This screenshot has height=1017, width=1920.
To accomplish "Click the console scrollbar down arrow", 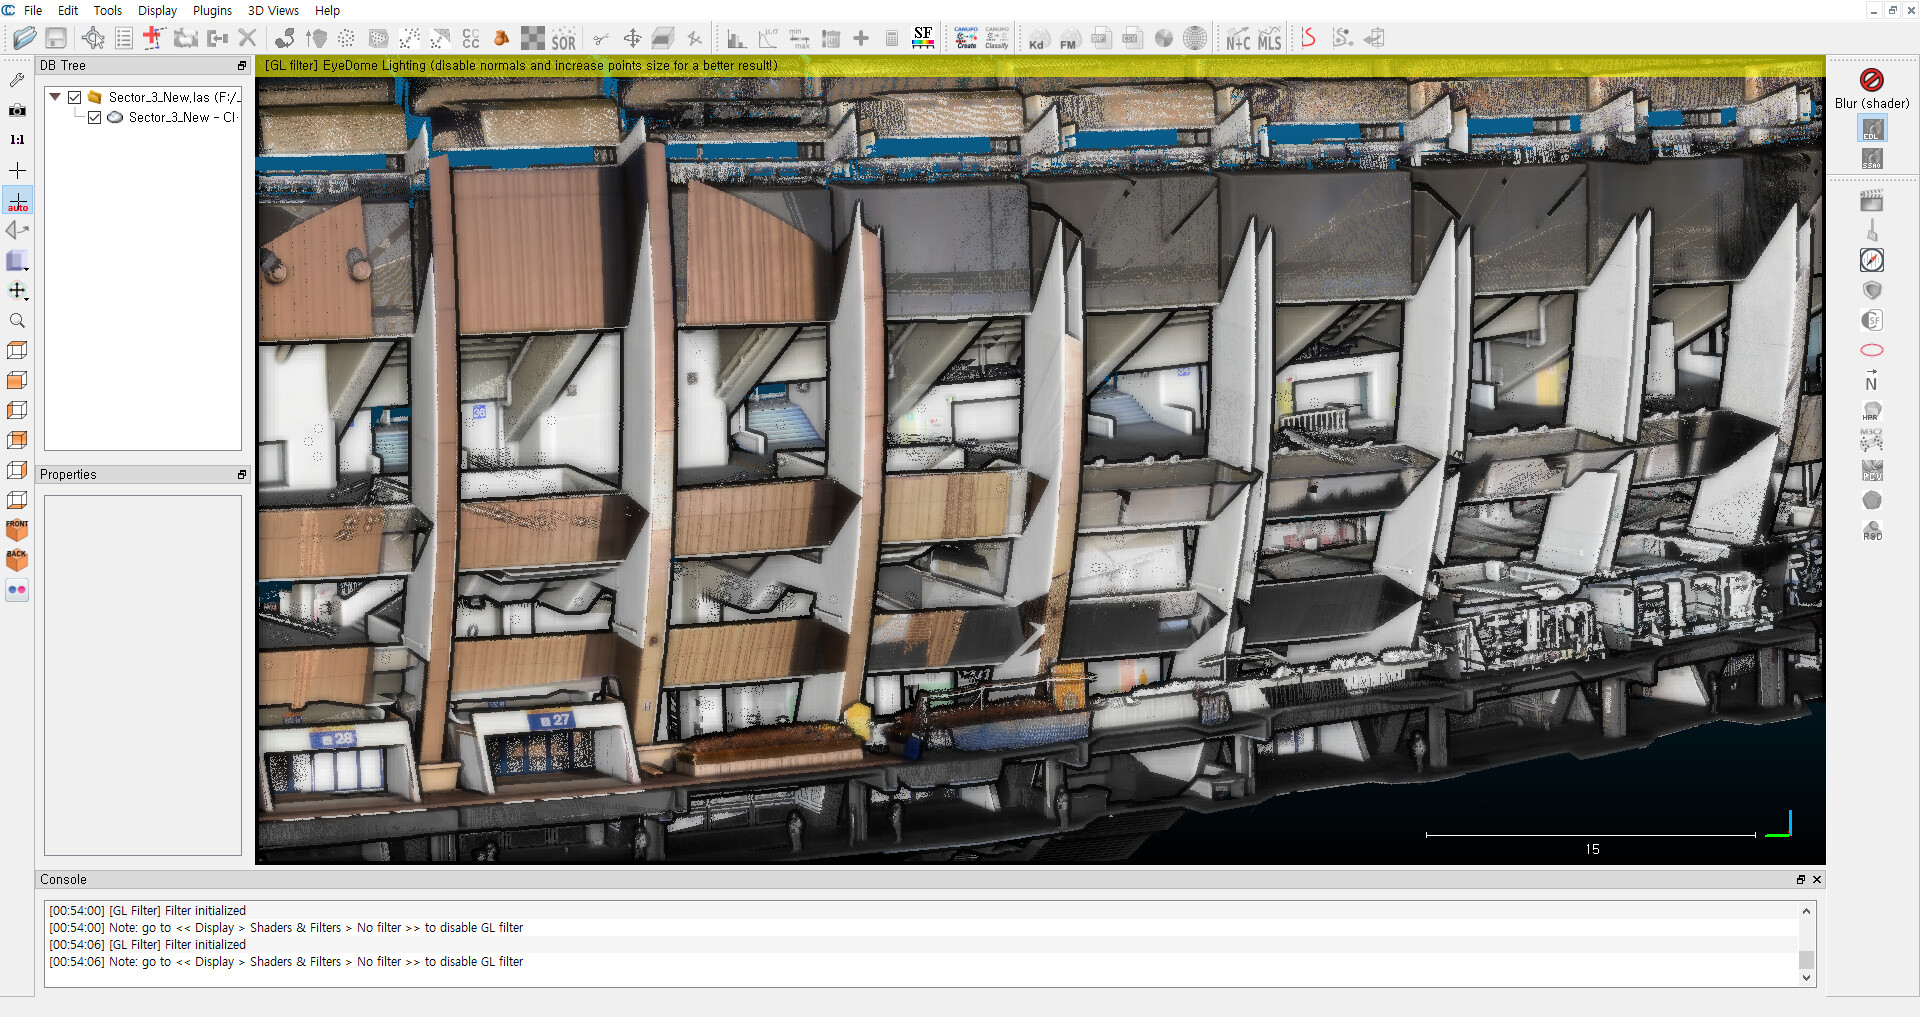I will [x=1806, y=978].
